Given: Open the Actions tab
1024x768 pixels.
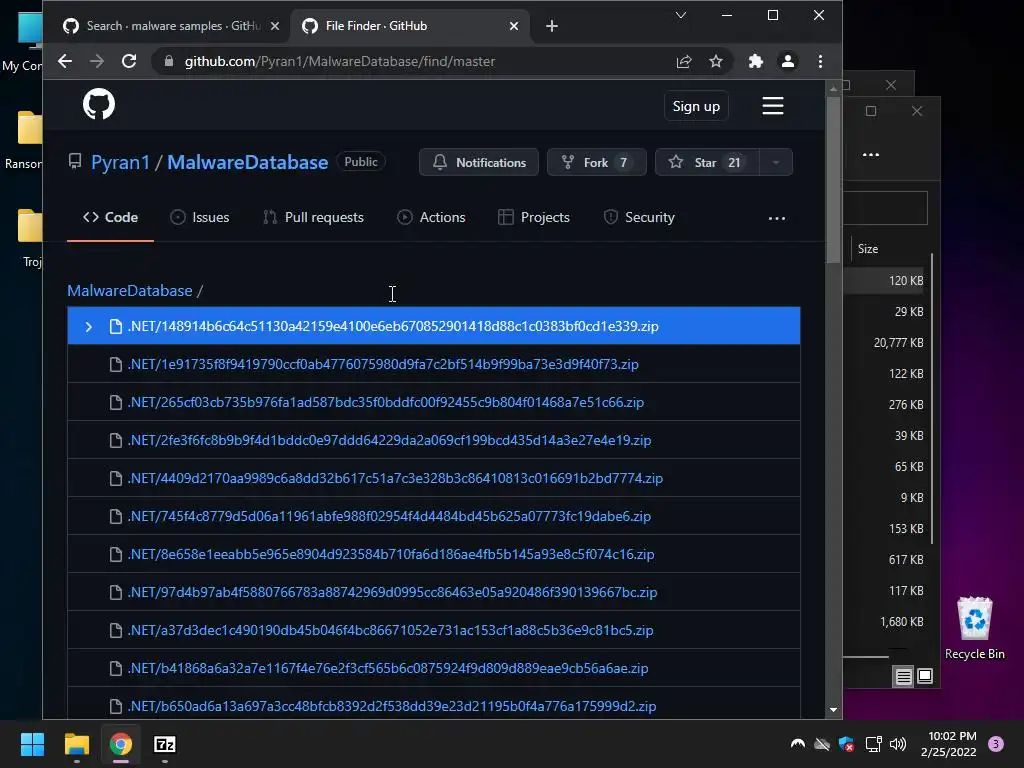Looking at the screenshot, I should 431,217.
